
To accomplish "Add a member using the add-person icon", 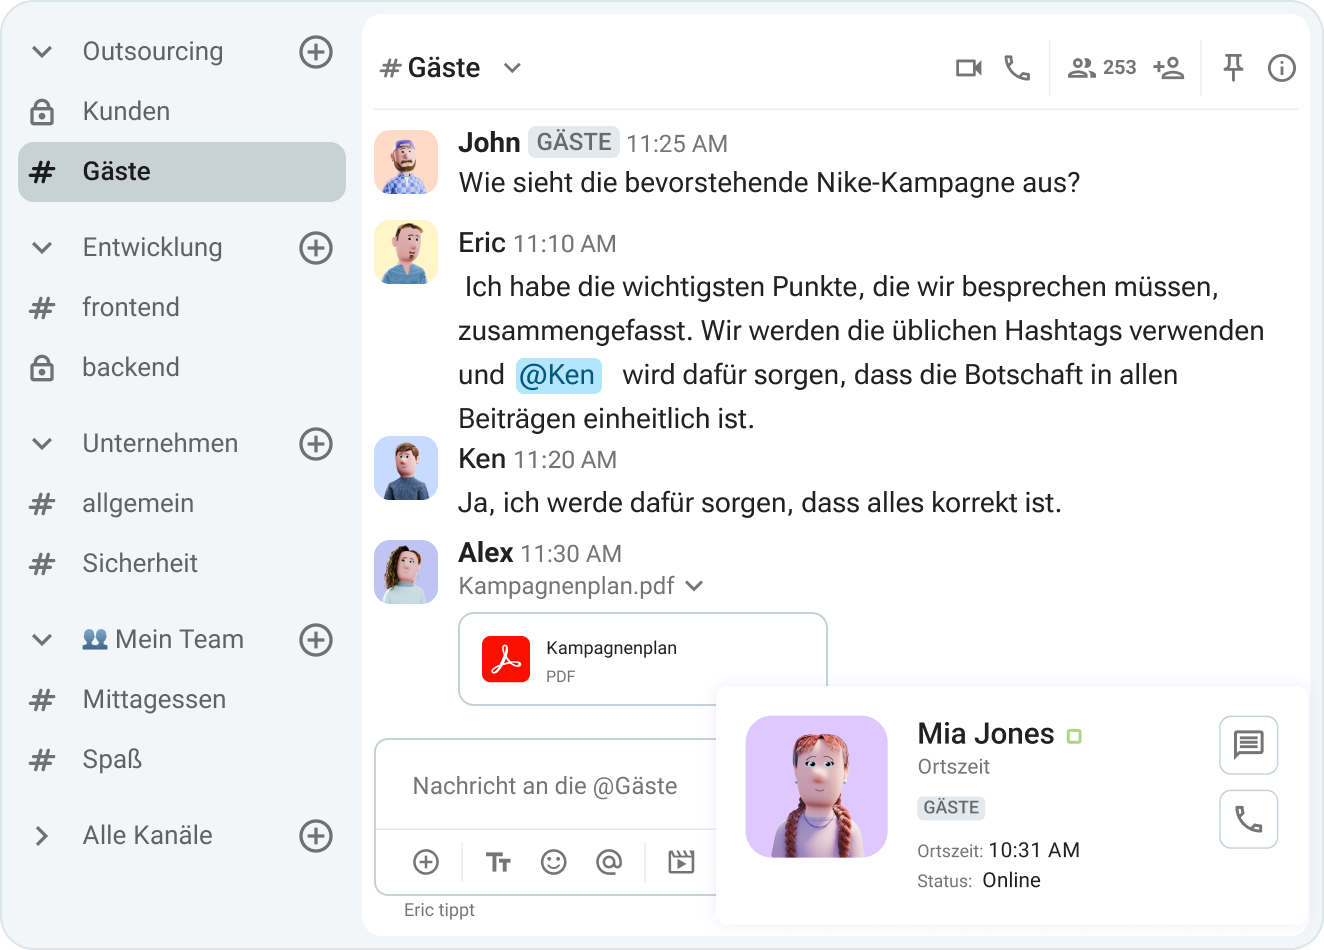I will pos(1169,67).
